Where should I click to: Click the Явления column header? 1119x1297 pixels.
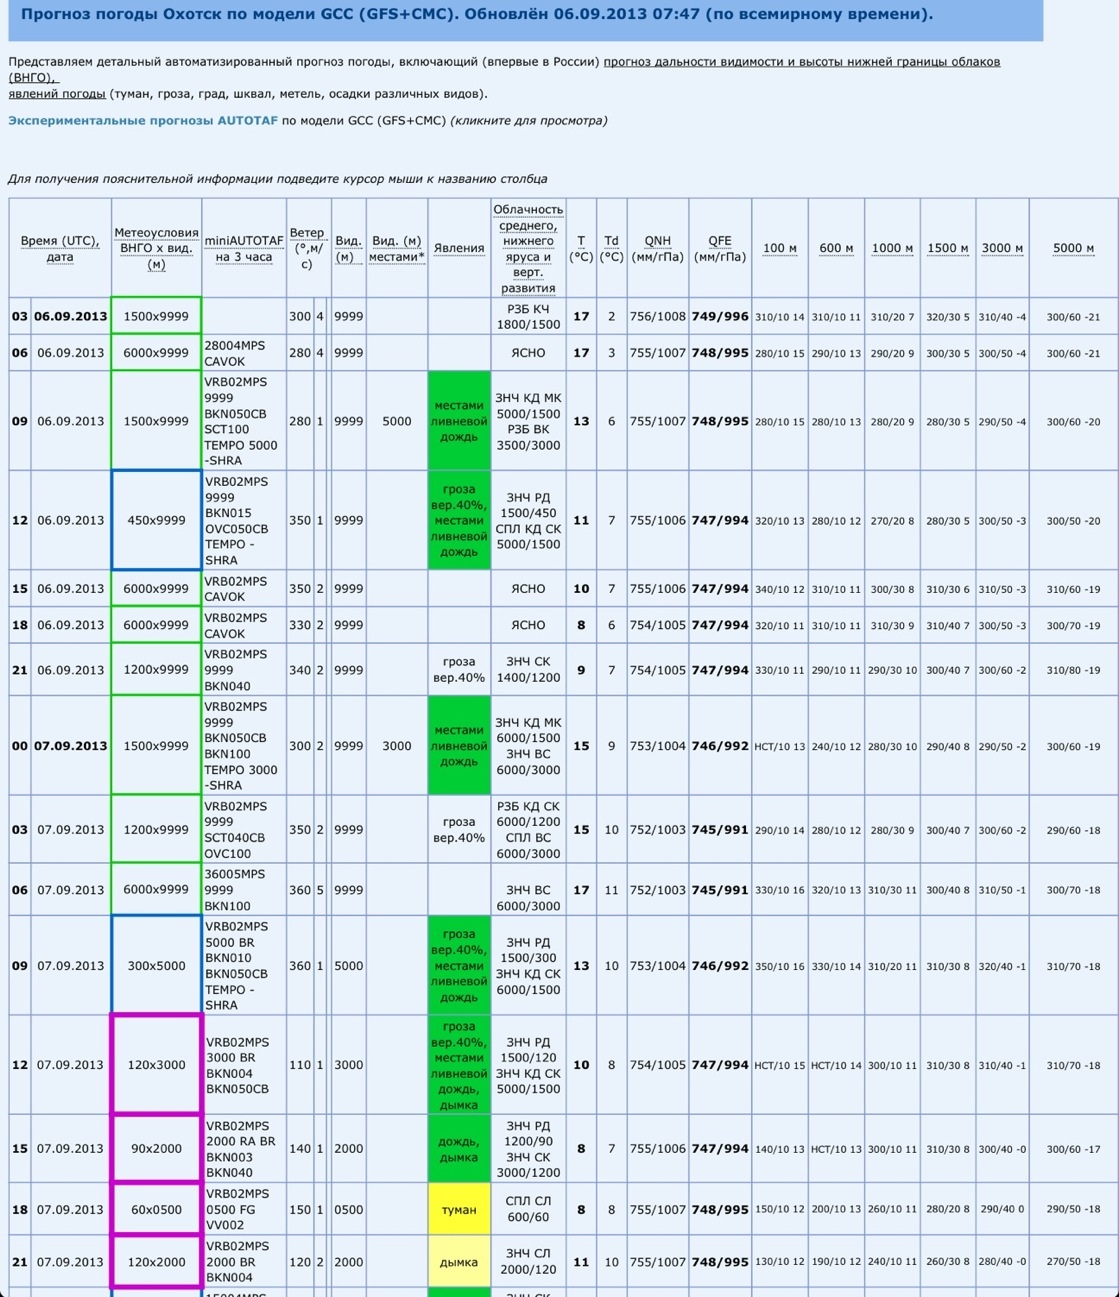coord(459,248)
